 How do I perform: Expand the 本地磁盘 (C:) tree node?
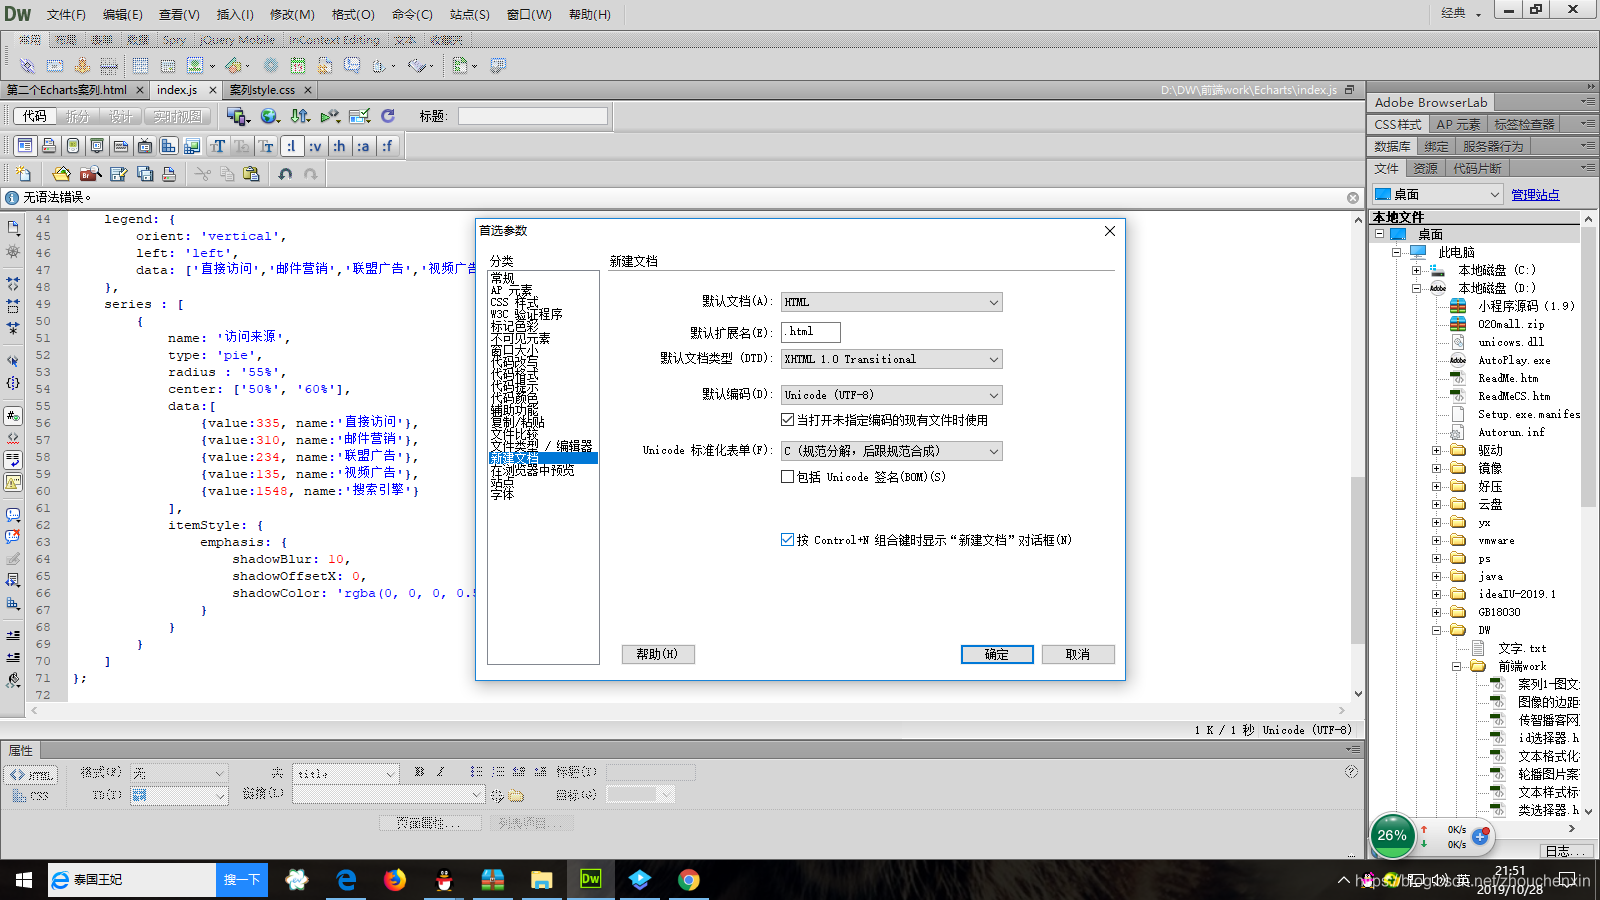coord(1417,270)
